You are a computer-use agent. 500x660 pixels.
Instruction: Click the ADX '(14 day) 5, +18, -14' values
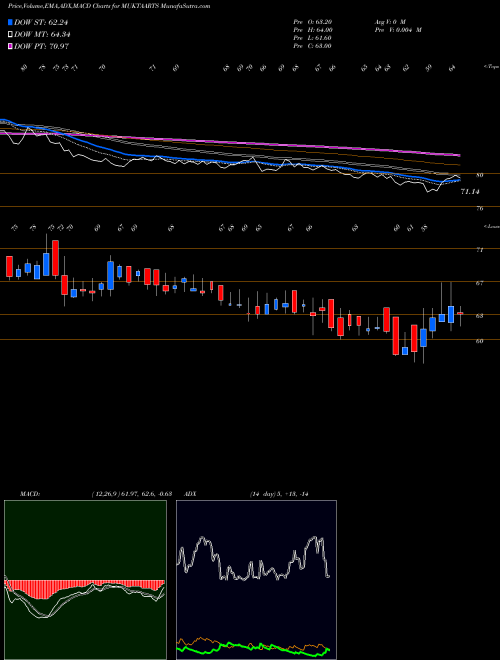point(279,494)
